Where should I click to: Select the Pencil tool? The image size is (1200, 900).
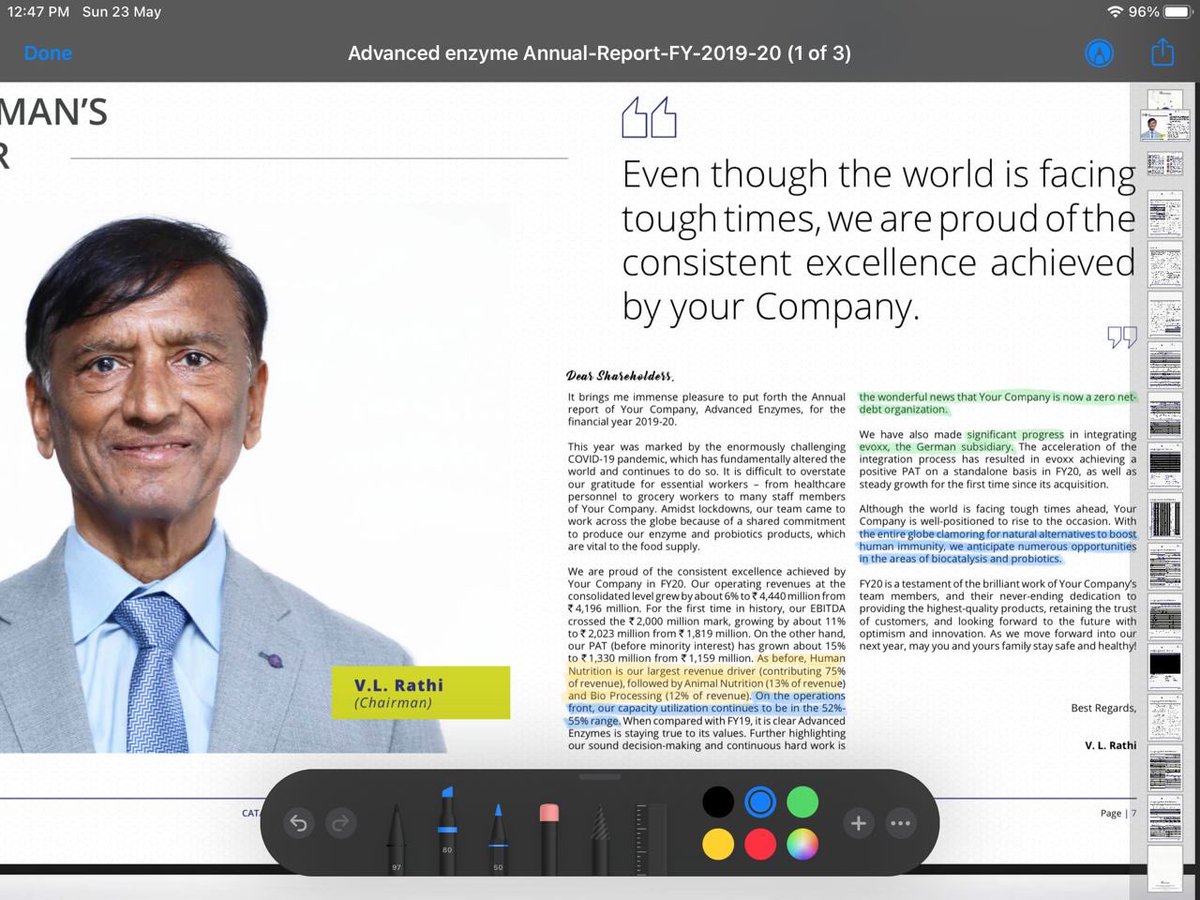[x=497, y=838]
